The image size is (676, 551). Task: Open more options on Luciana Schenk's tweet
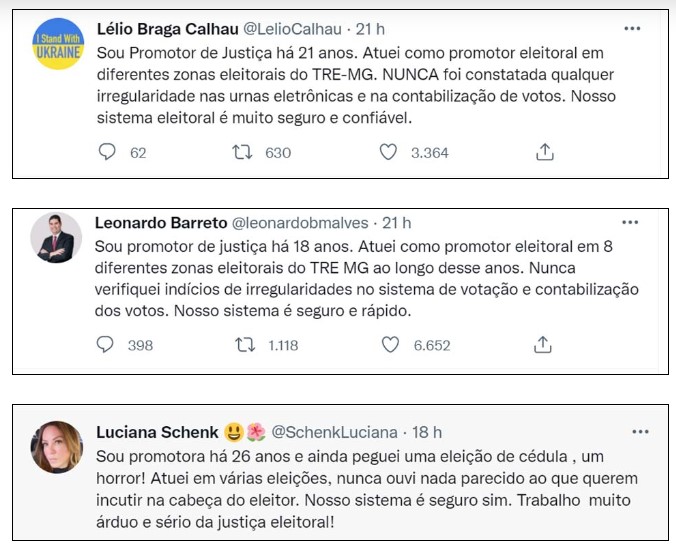click(639, 431)
